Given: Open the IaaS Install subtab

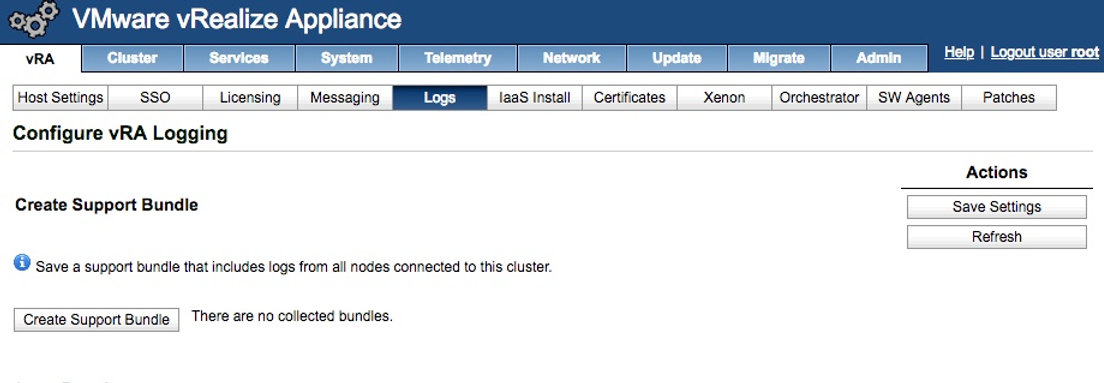Looking at the screenshot, I should [x=534, y=98].
